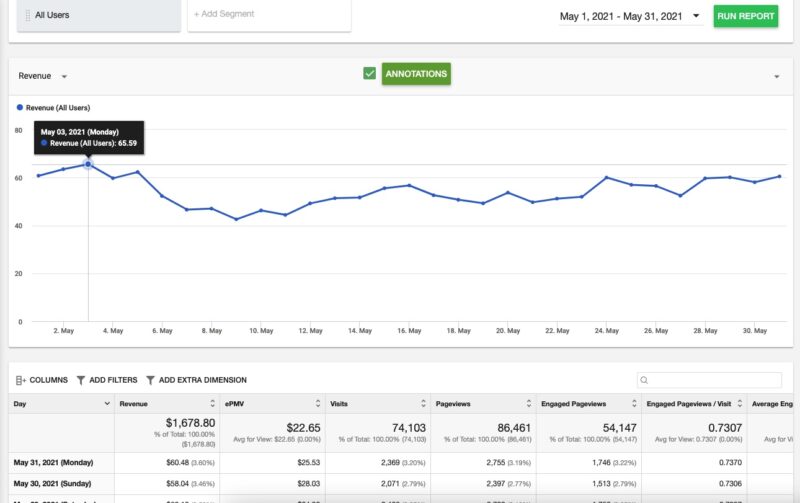Click the 2,369 visits cell

click(x=390, y=463)
